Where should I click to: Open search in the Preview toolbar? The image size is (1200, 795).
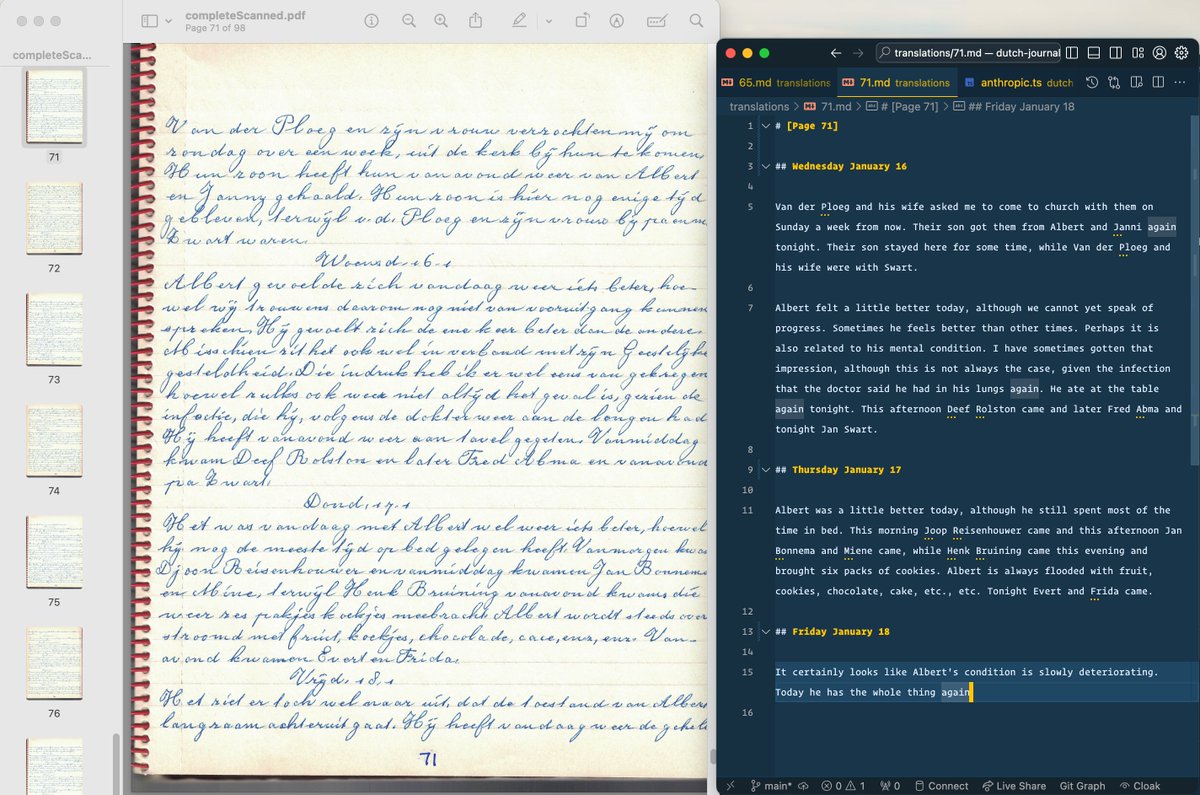click(696, 21)
